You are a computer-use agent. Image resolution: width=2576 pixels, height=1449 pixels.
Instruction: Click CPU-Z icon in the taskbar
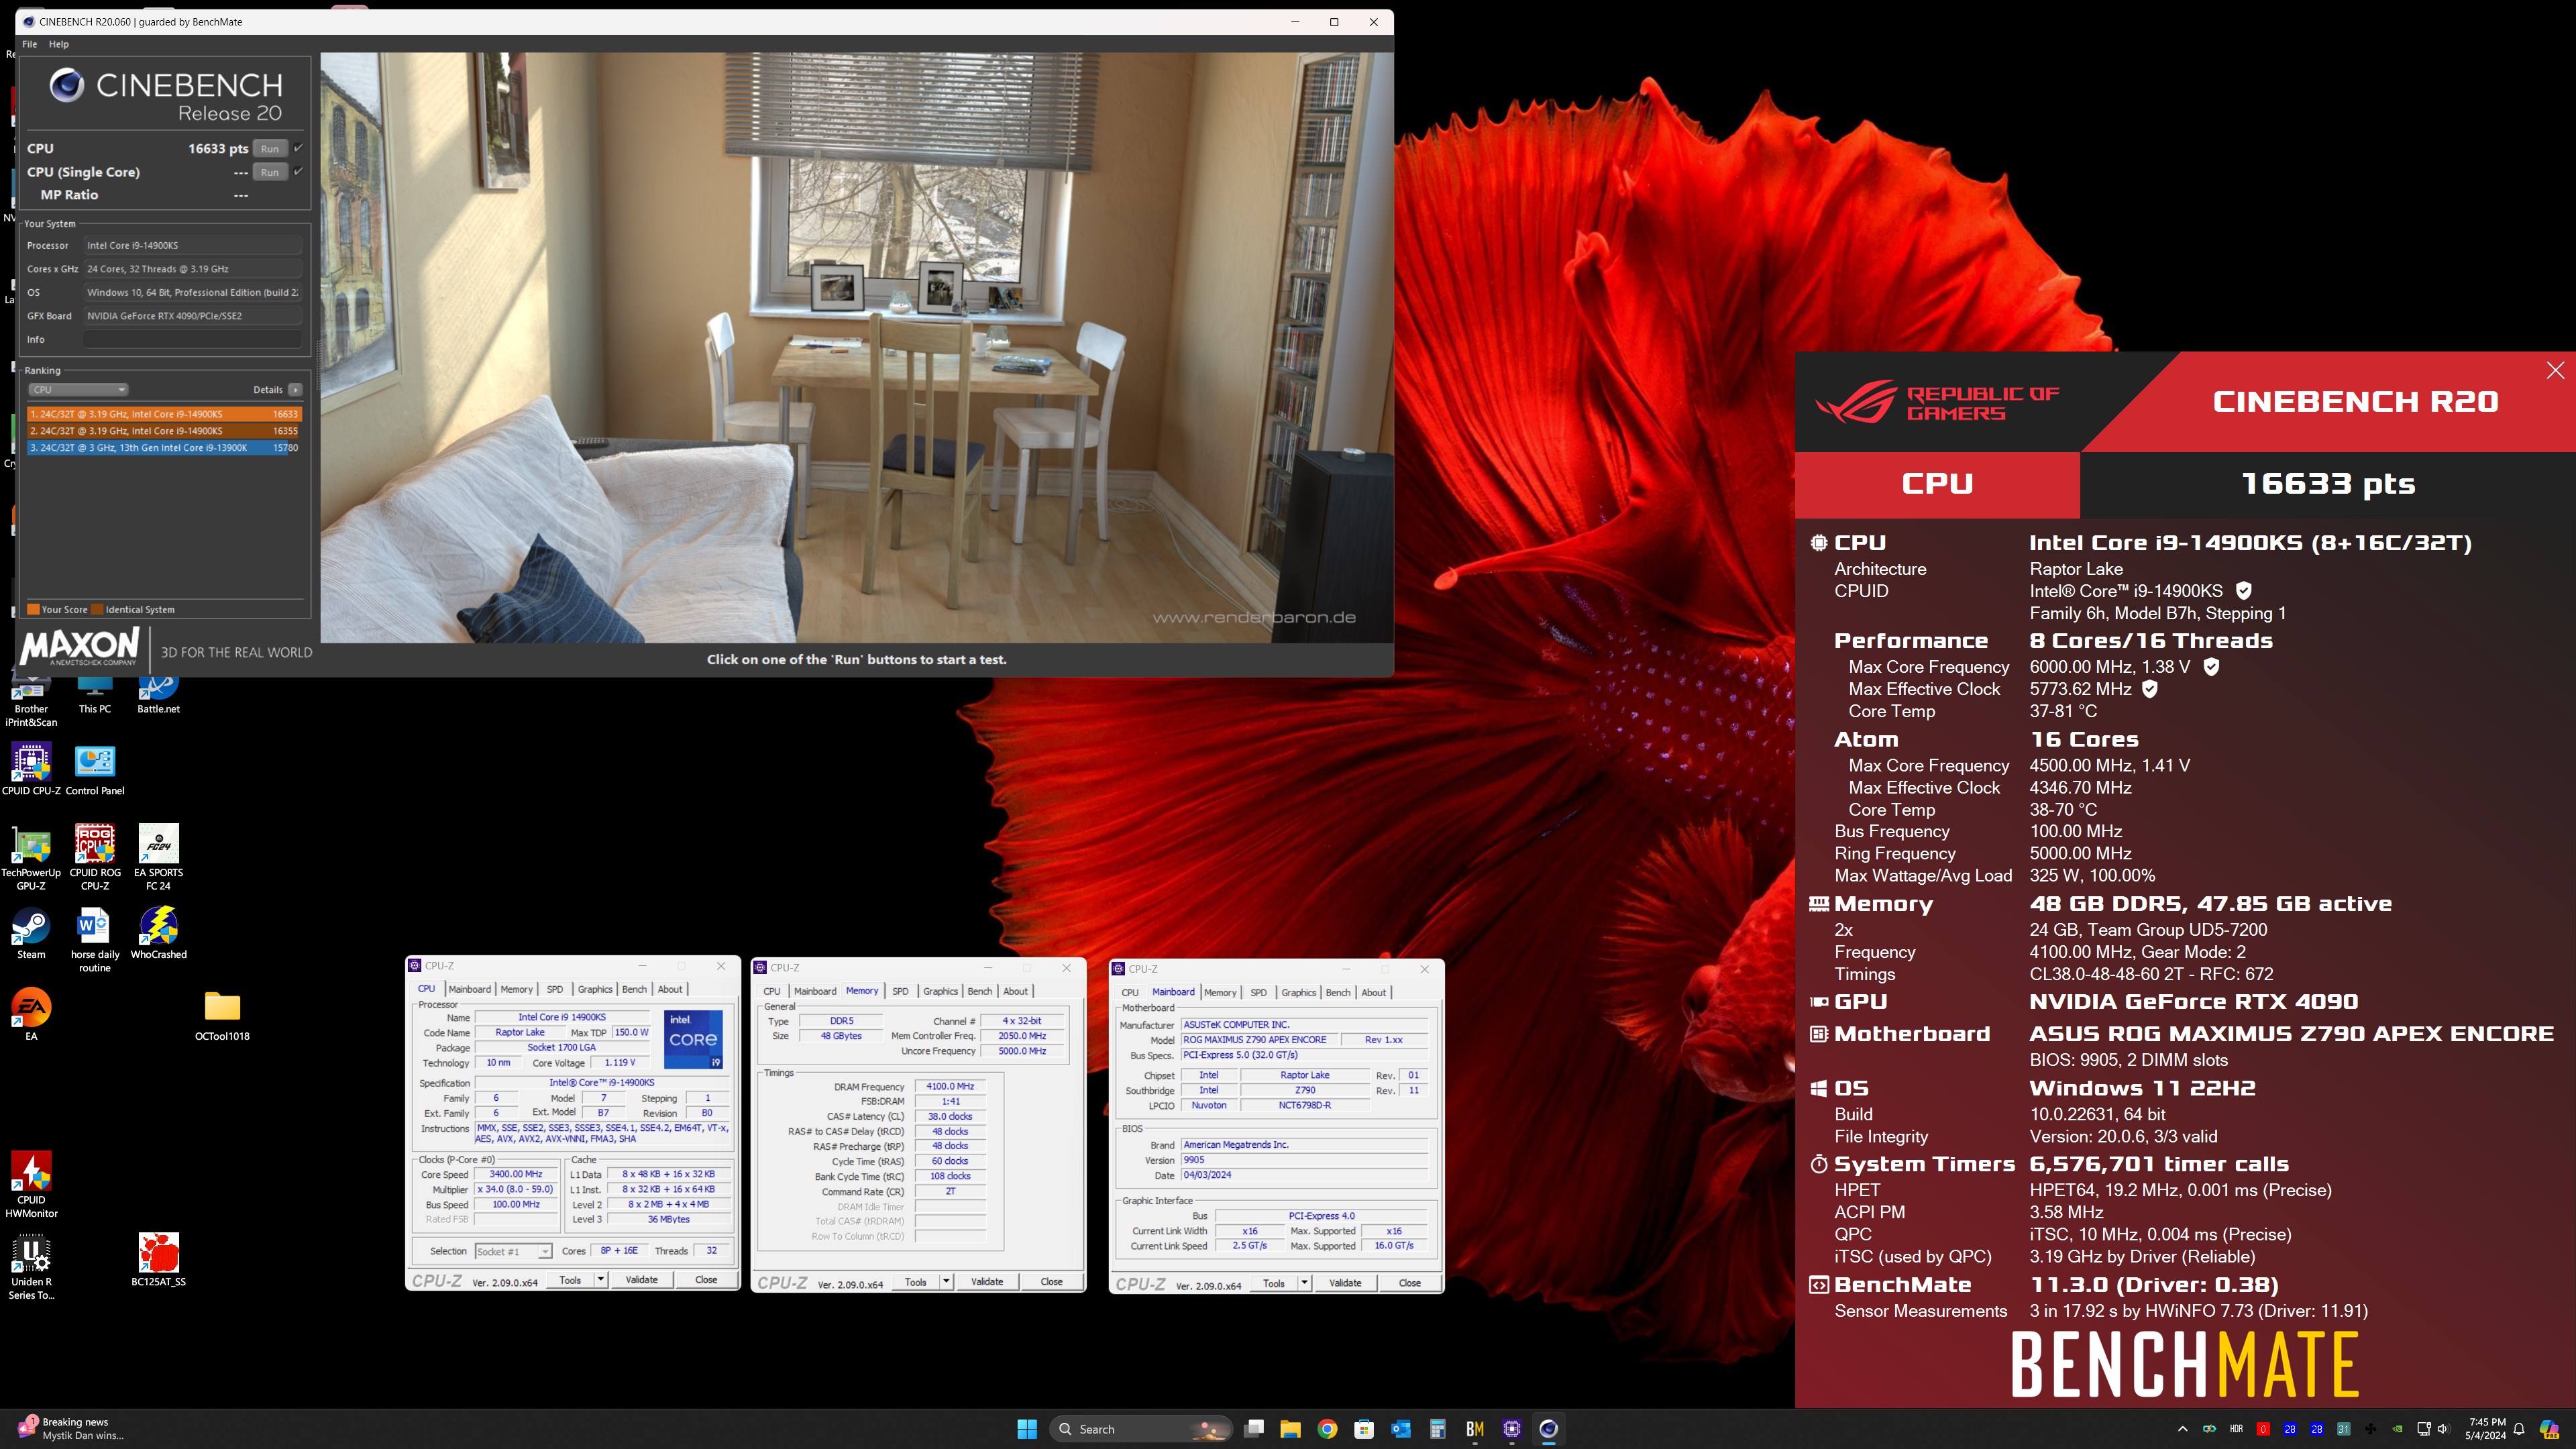point(1511,1429)
